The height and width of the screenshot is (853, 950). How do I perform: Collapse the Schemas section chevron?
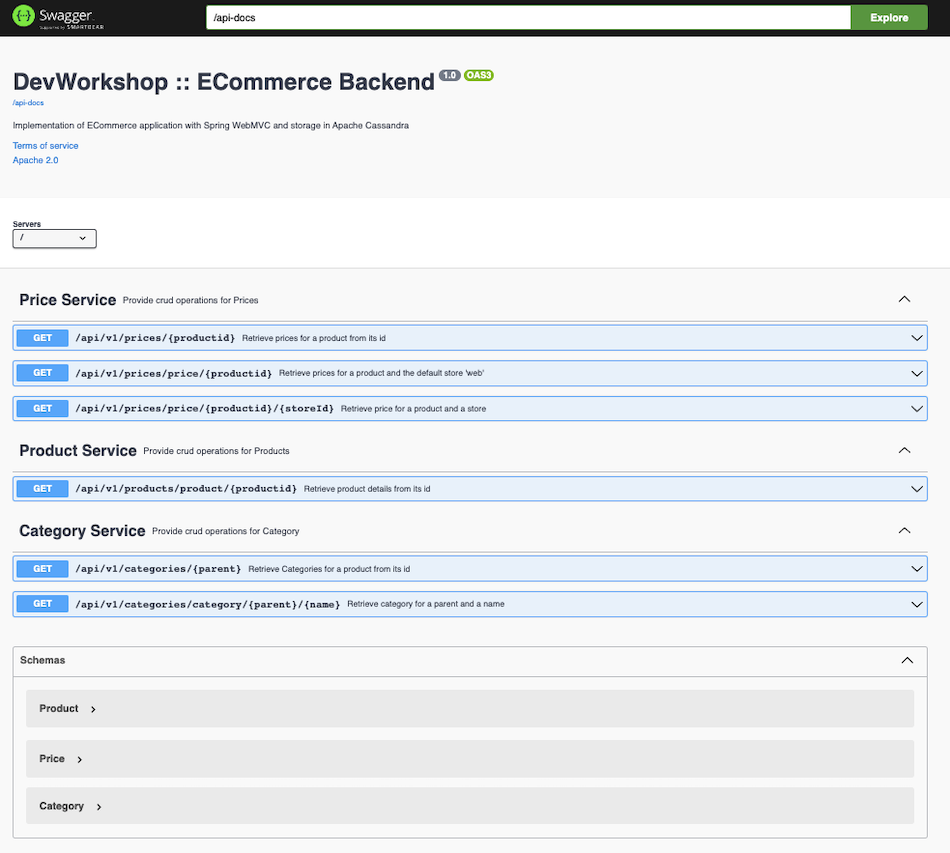click(907, 660)
